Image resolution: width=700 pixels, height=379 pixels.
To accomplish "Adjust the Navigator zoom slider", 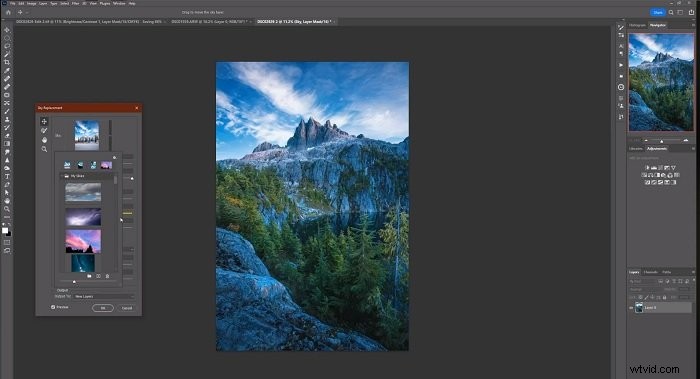I will [x=662, y=141].
